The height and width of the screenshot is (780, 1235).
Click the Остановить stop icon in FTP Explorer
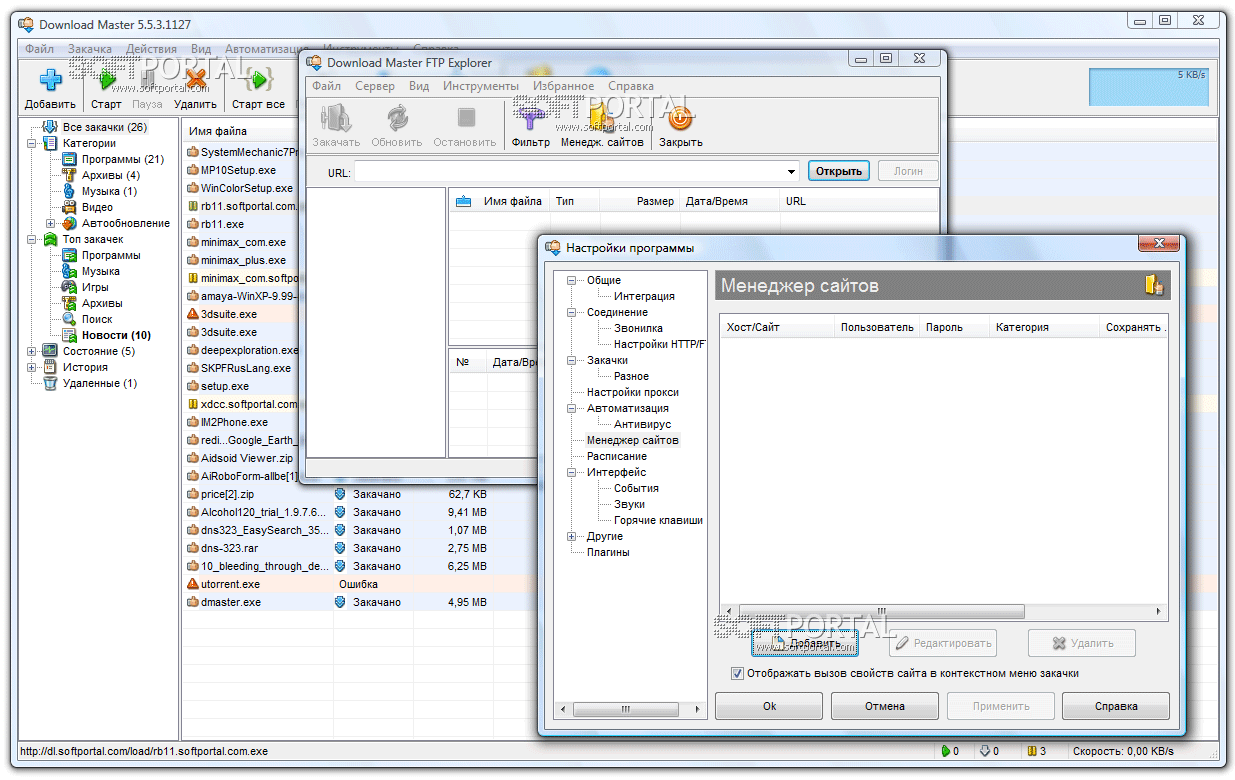click(465, 118)
